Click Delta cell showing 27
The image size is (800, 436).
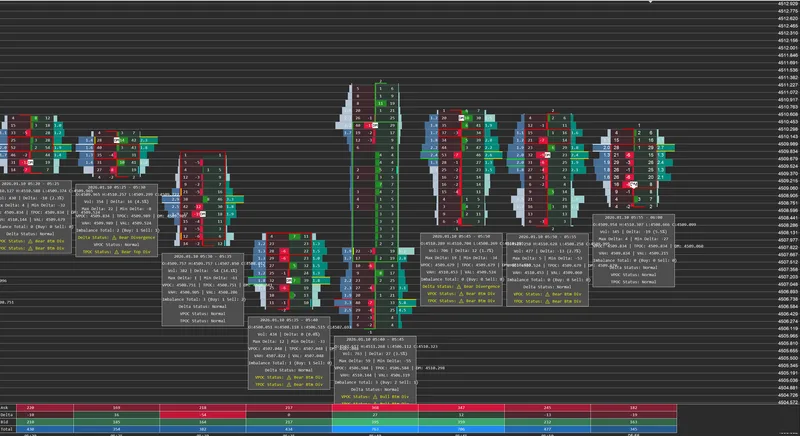click(375, 415)
